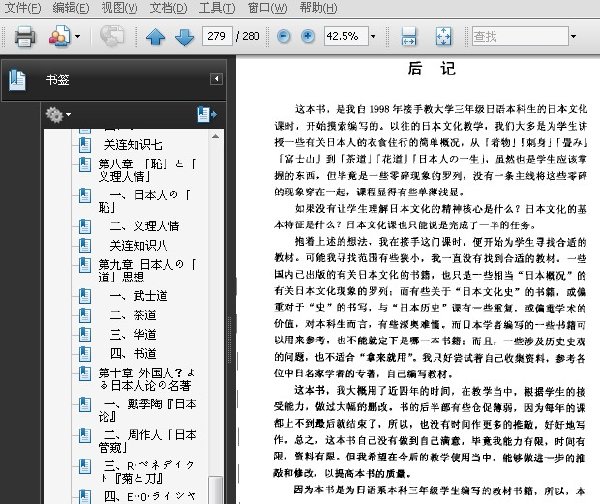Image resolution: width=600 pixels, height=504 pixels.
Task: Select bookmark 第八章「恥」と「义理人情」
Action: point(147,170)
